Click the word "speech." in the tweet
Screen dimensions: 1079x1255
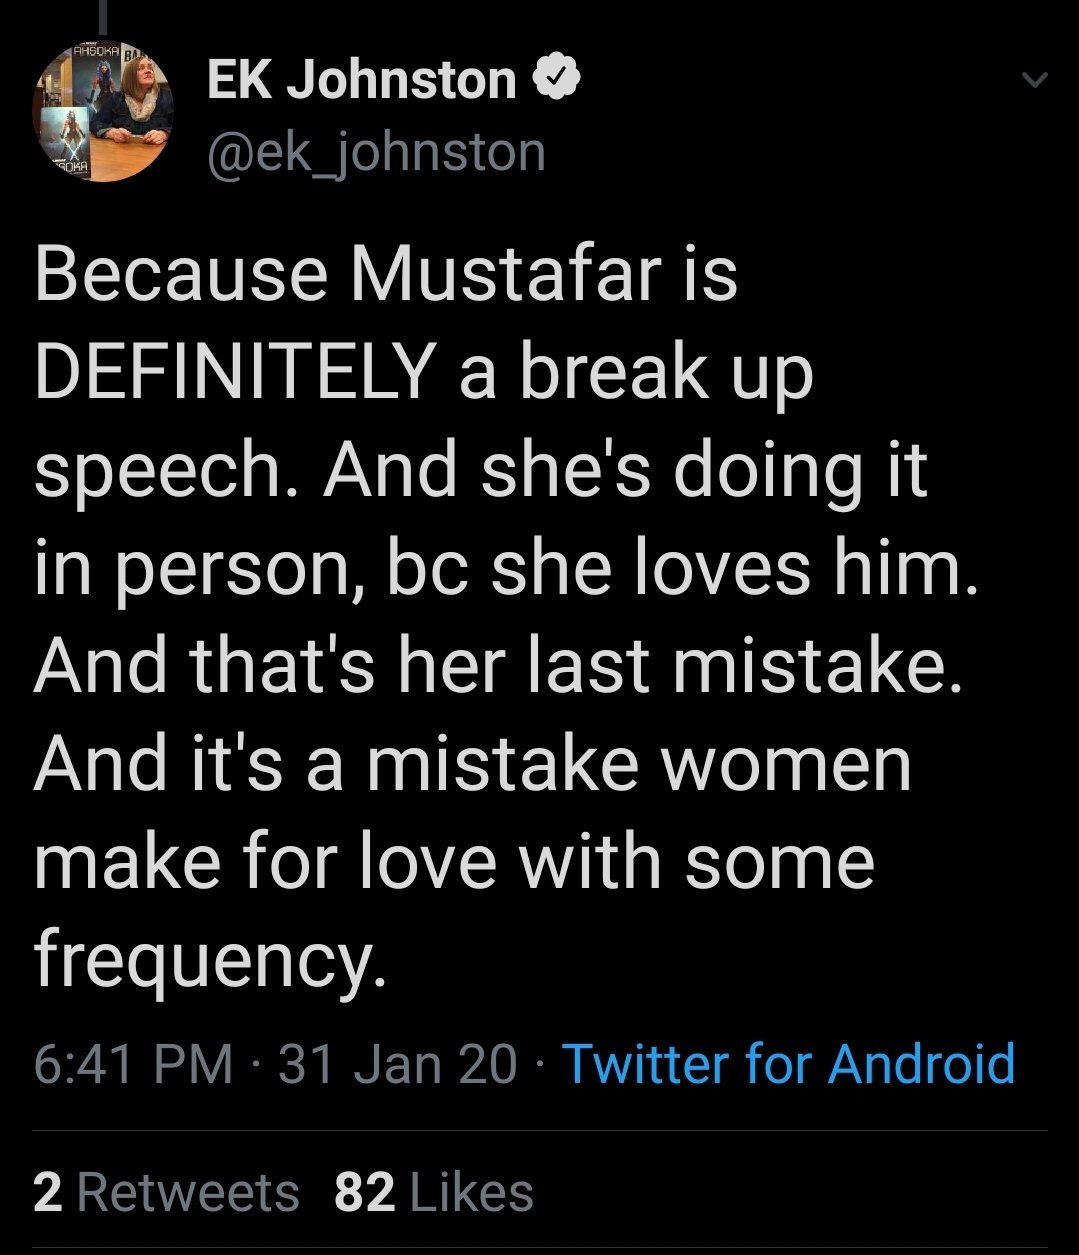pyautogui.click(x=166, y=472)
